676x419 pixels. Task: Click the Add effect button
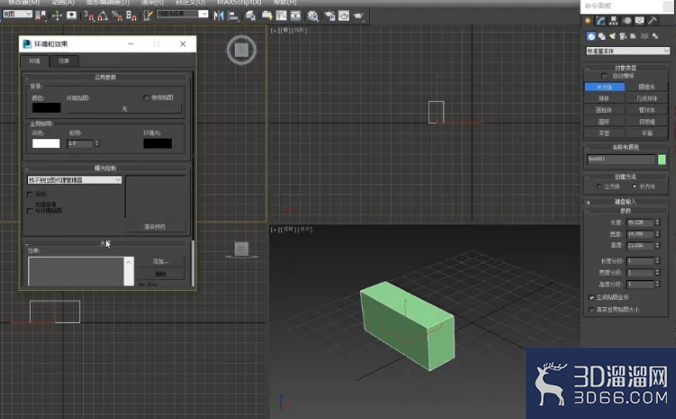[x=161, y=261]
